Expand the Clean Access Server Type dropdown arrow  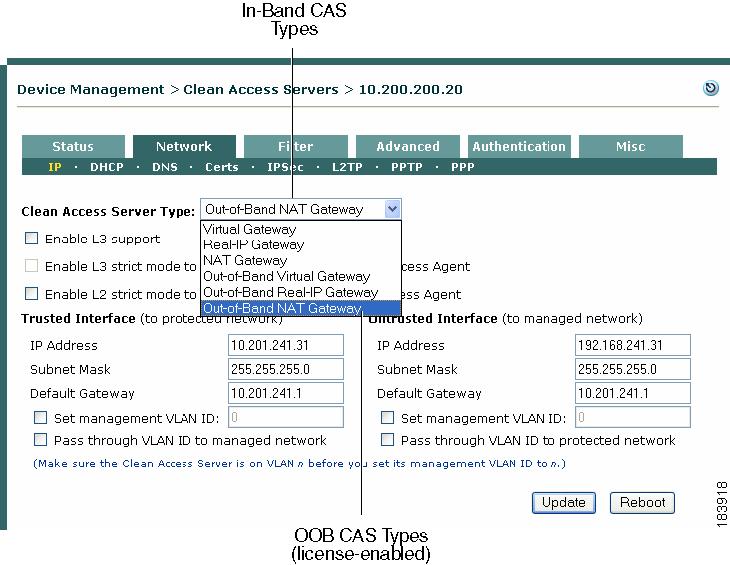(392, 209)
